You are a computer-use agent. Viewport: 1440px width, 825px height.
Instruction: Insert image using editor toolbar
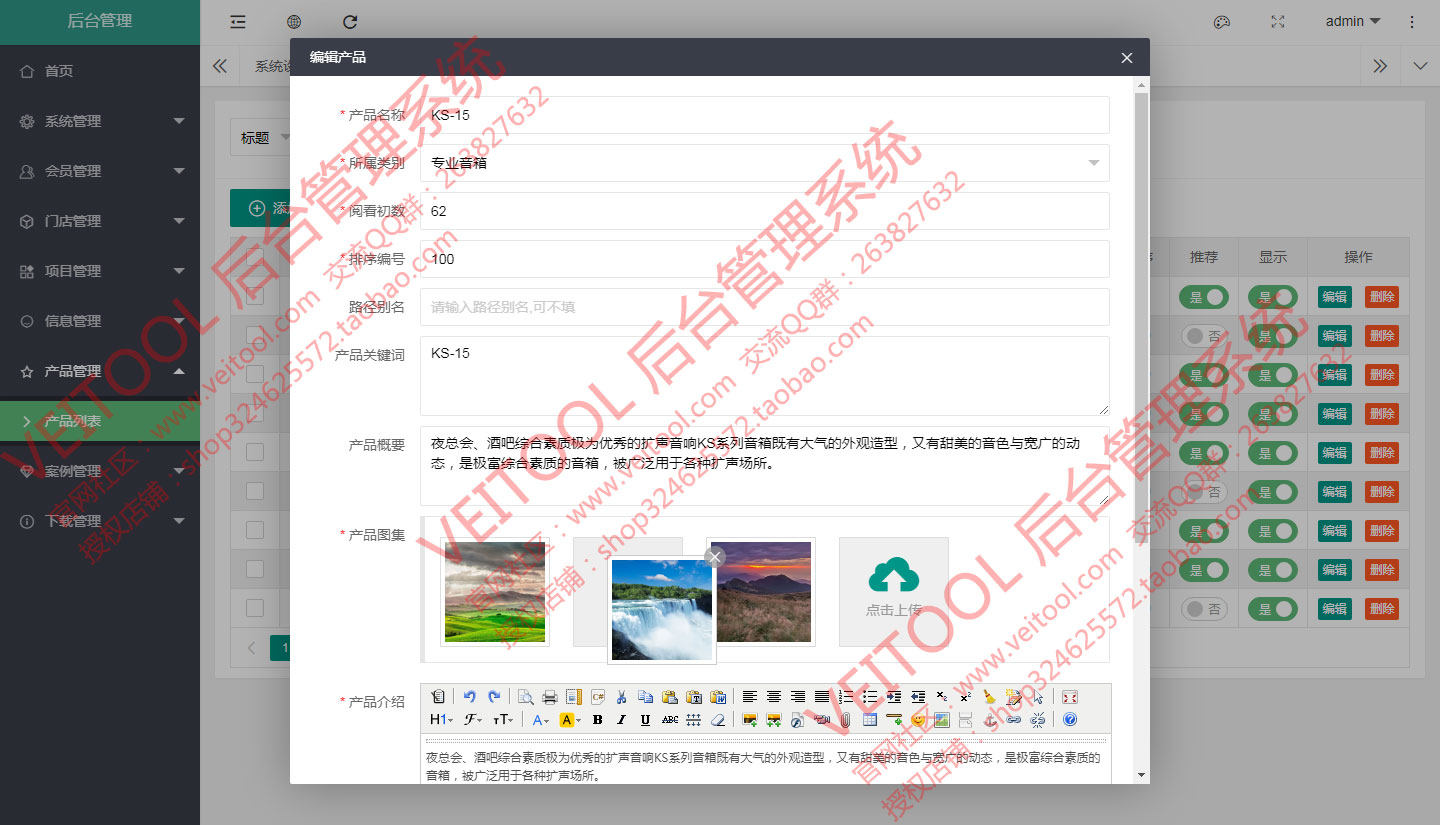pos(749,719)
